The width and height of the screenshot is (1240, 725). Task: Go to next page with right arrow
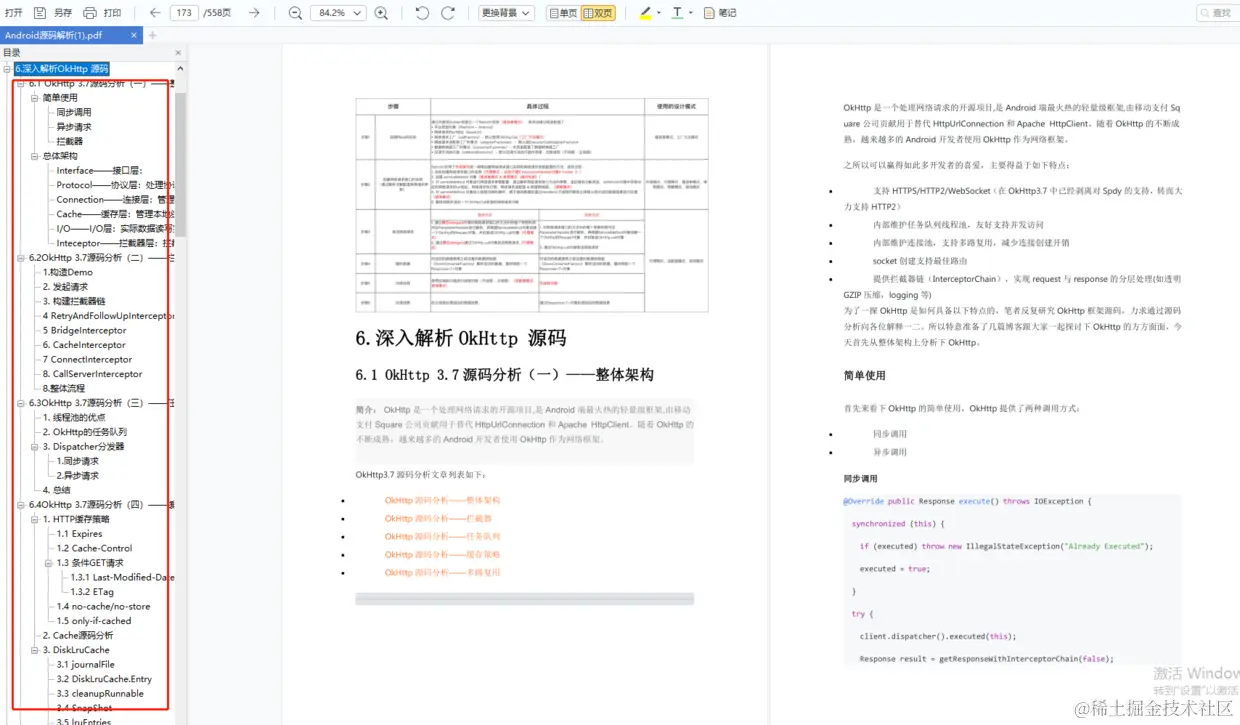click(254, 13)
